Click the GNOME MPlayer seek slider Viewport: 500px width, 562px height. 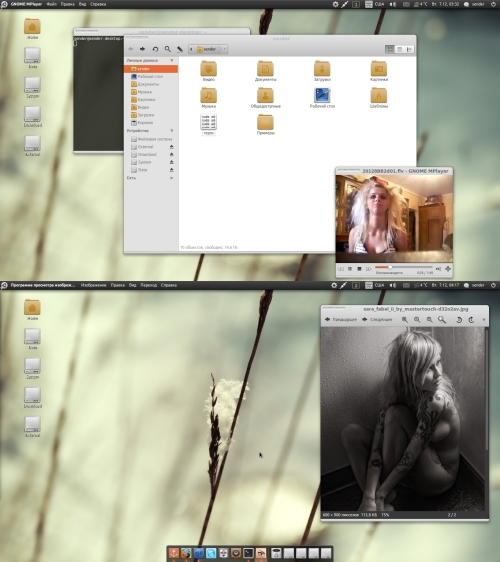click(404, 267)
